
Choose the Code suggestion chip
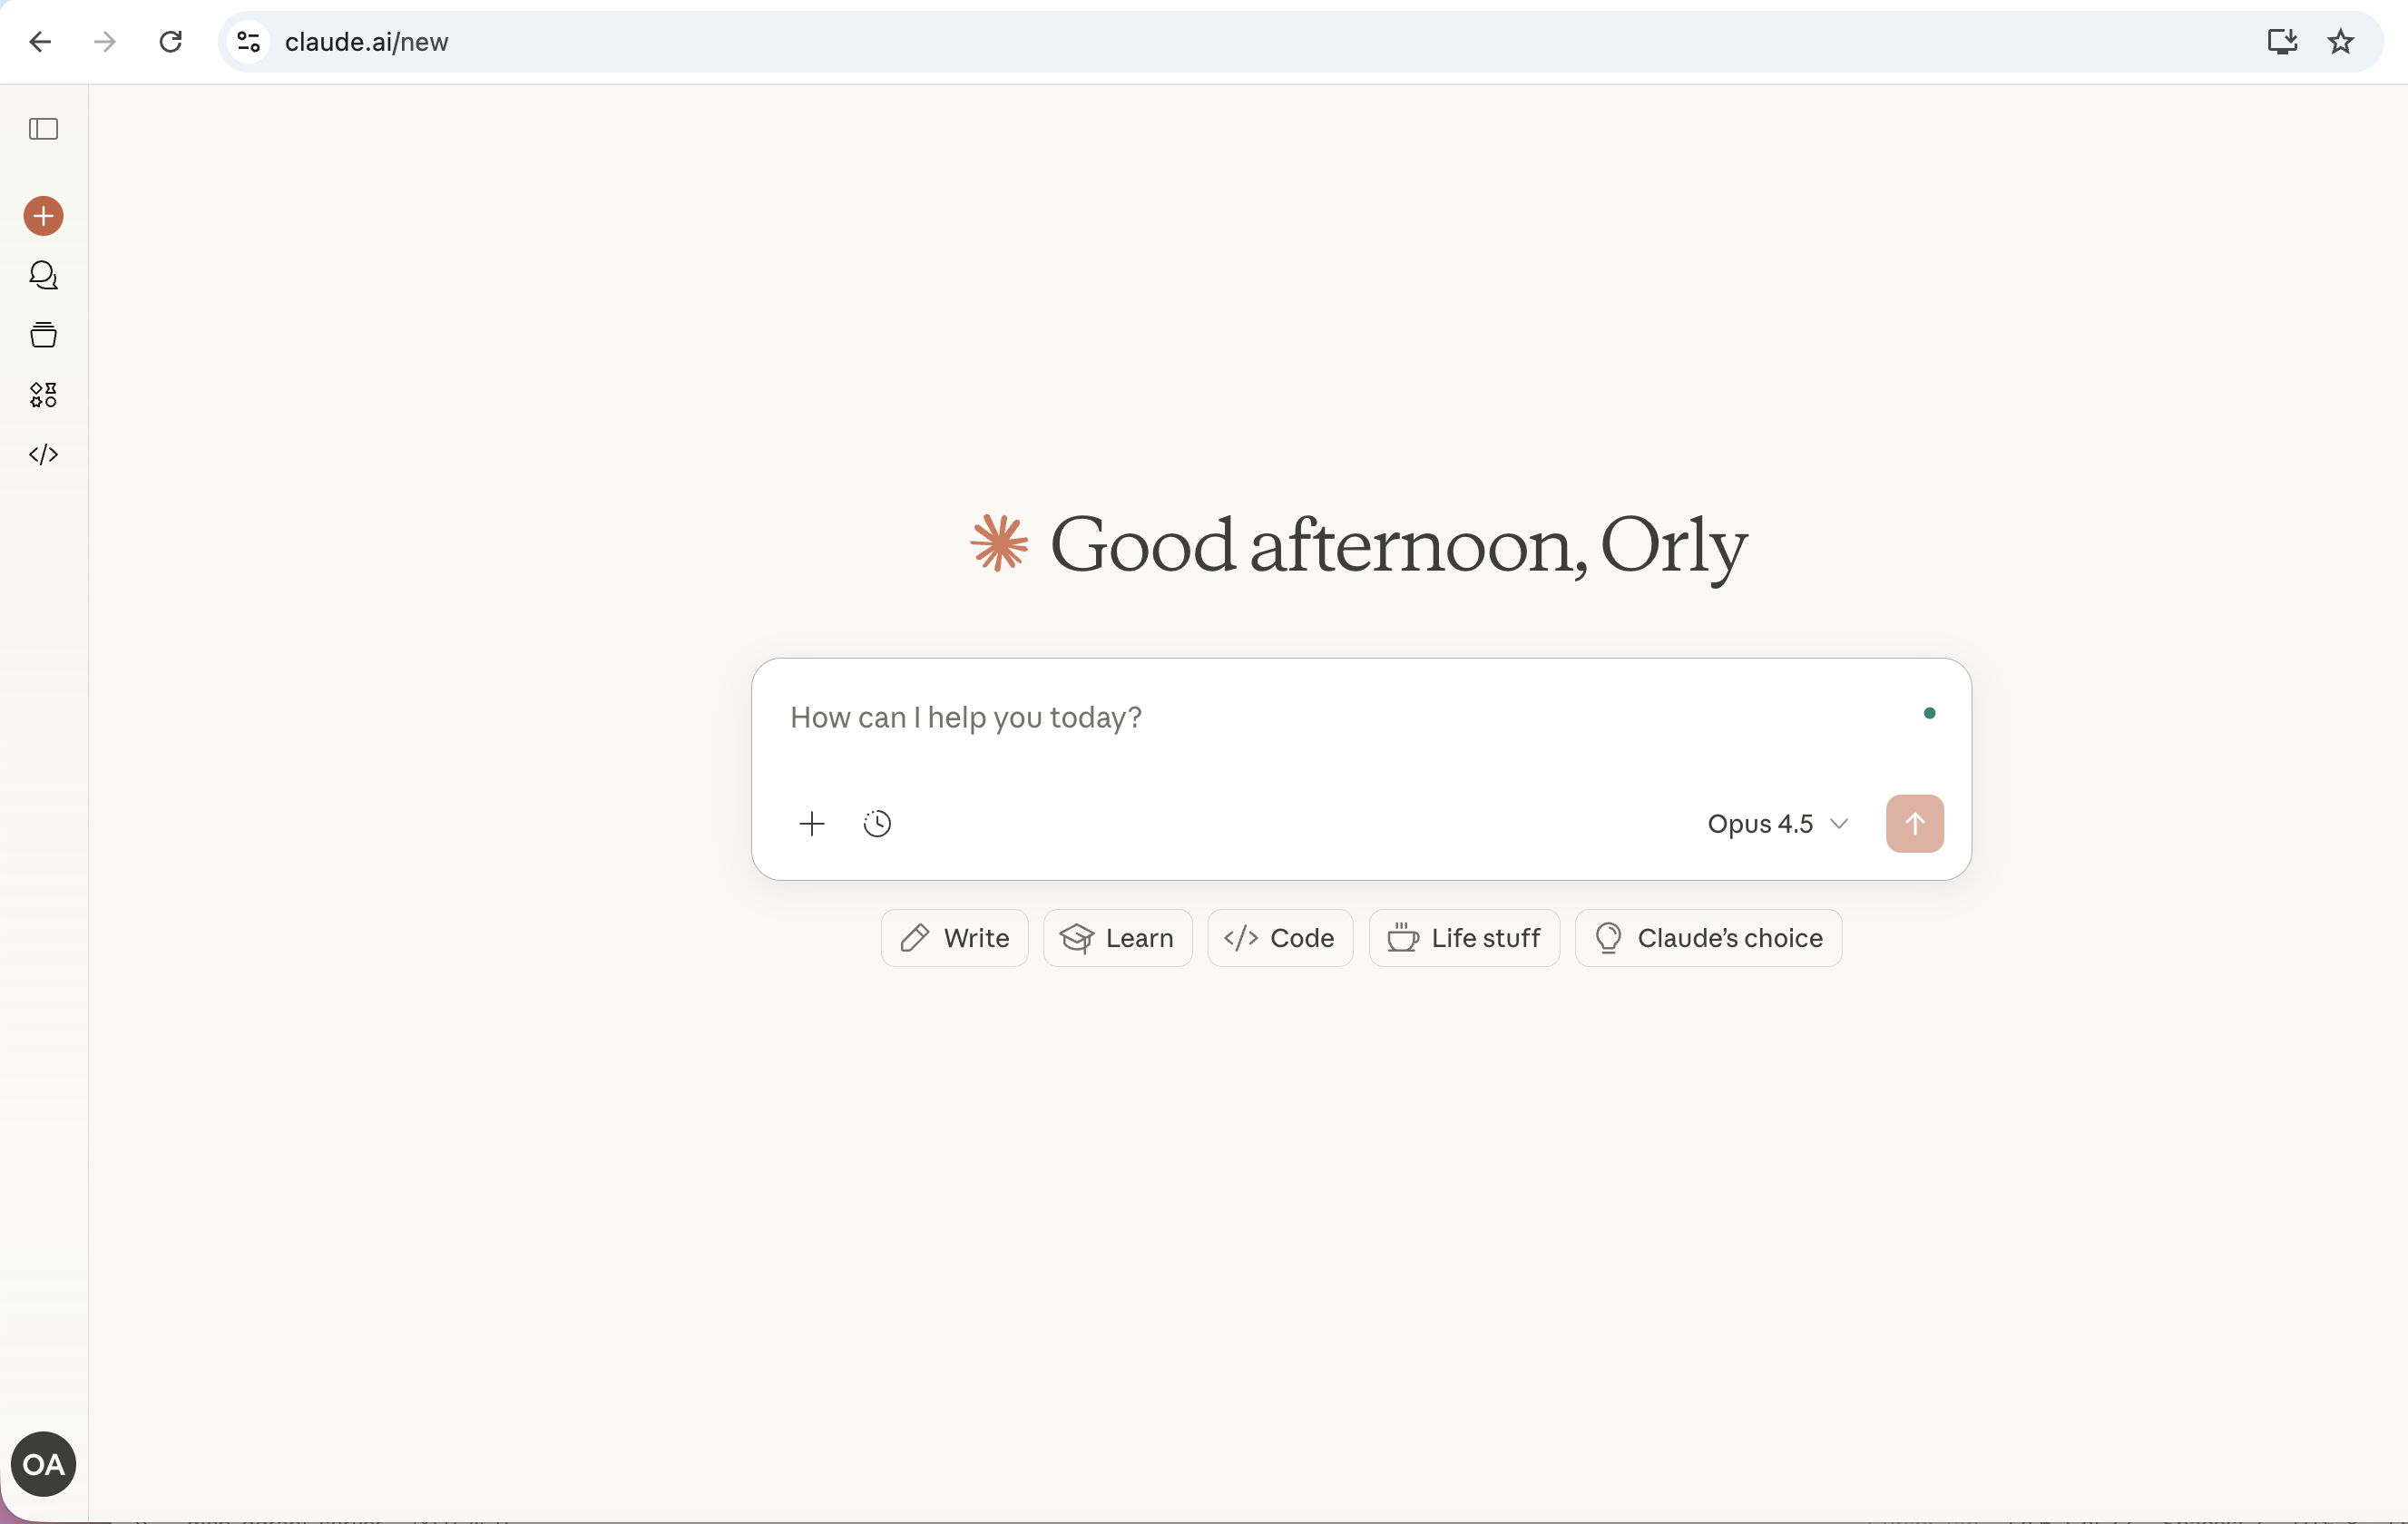coord(1279,938)
